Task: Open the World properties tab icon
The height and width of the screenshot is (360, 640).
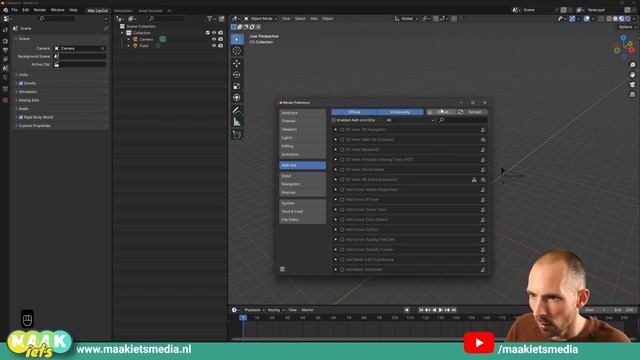Action: pyautogui.click(x=5, y=77)
